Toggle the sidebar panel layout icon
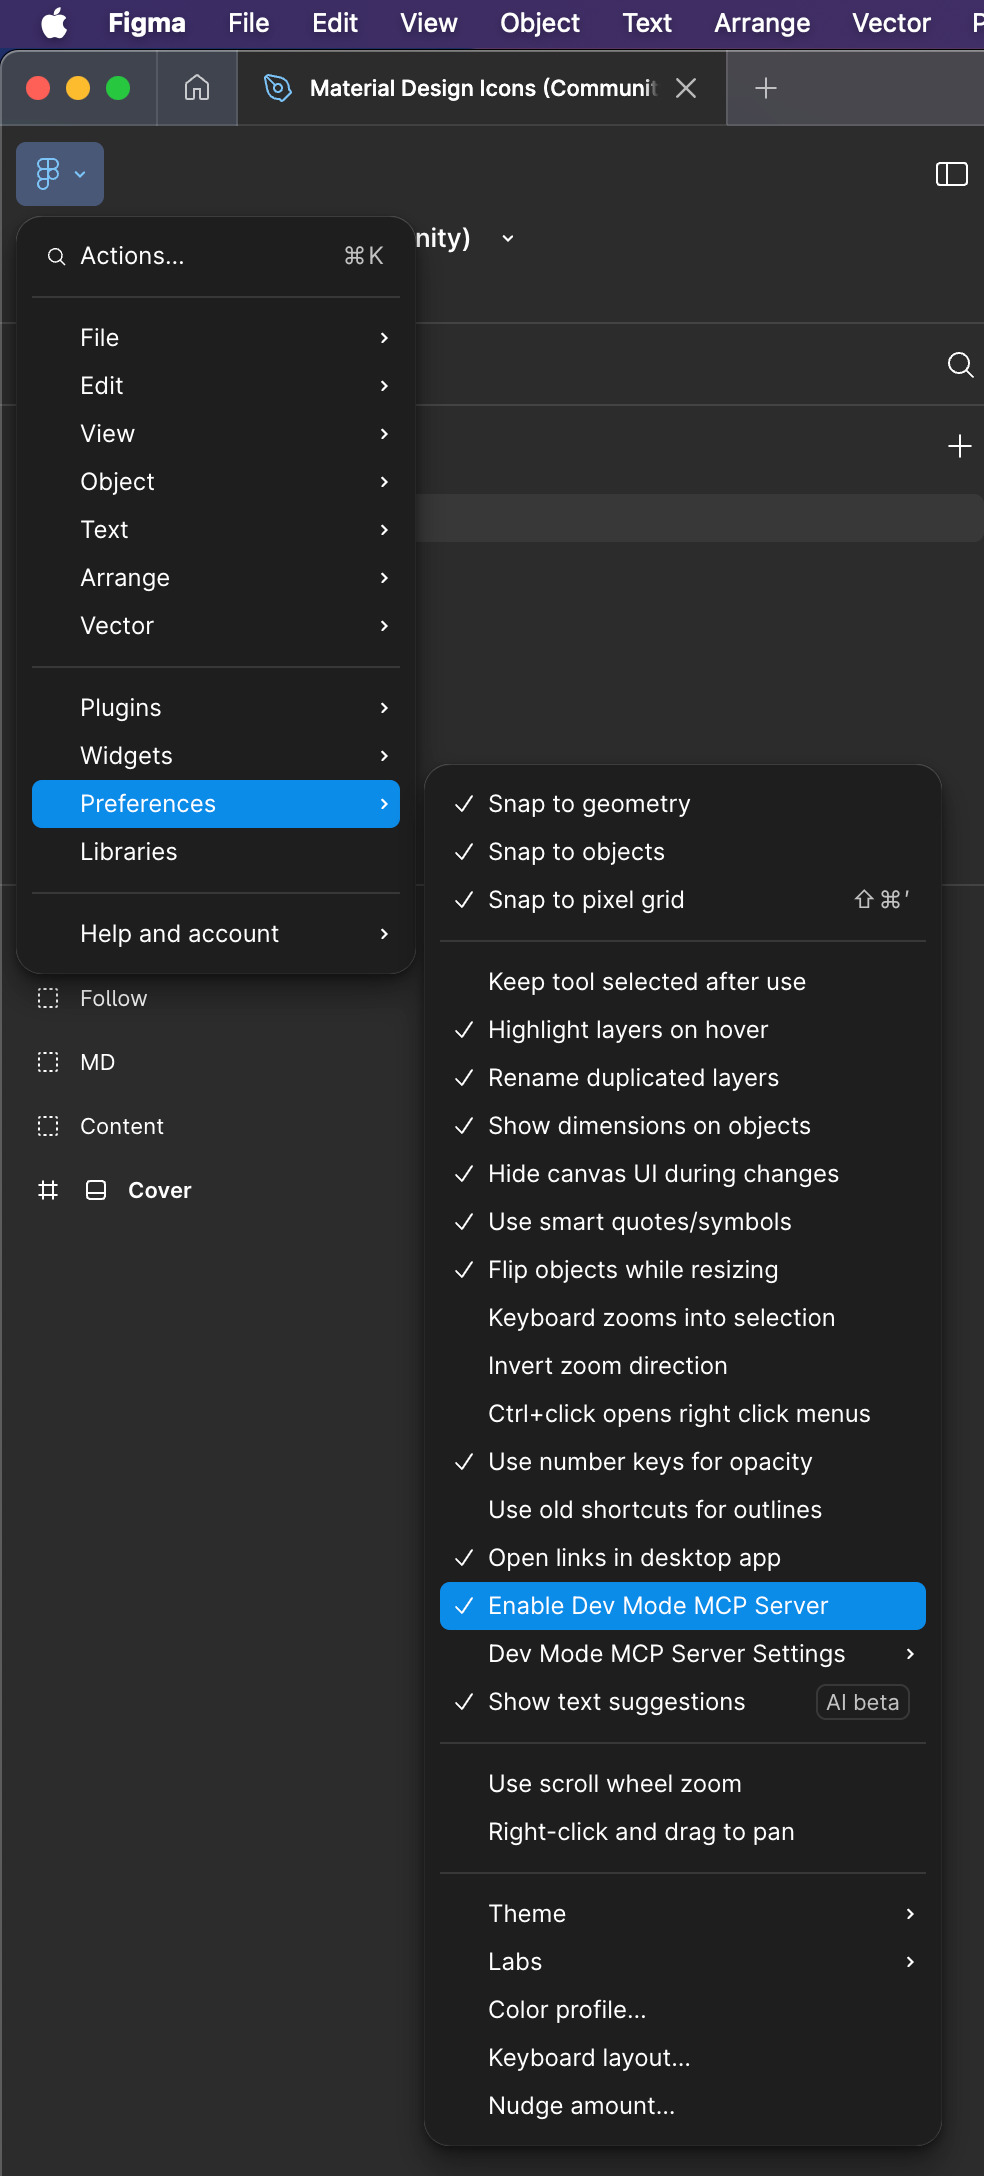 (951, 174)
